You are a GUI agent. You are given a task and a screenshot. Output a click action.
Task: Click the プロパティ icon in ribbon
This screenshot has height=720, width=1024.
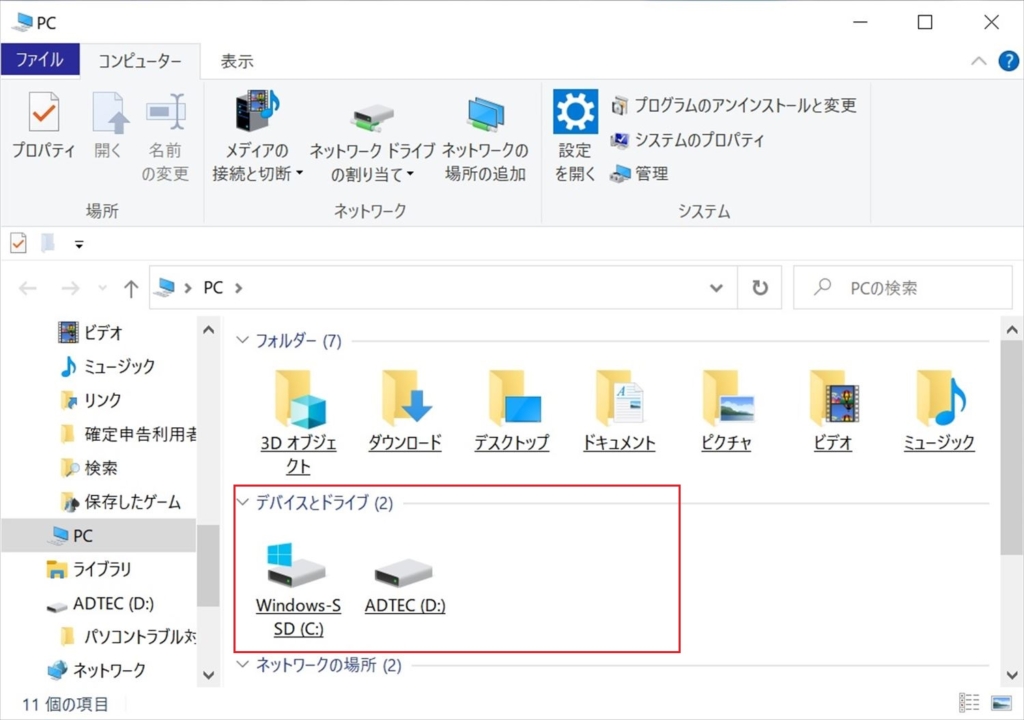point(43,113)
